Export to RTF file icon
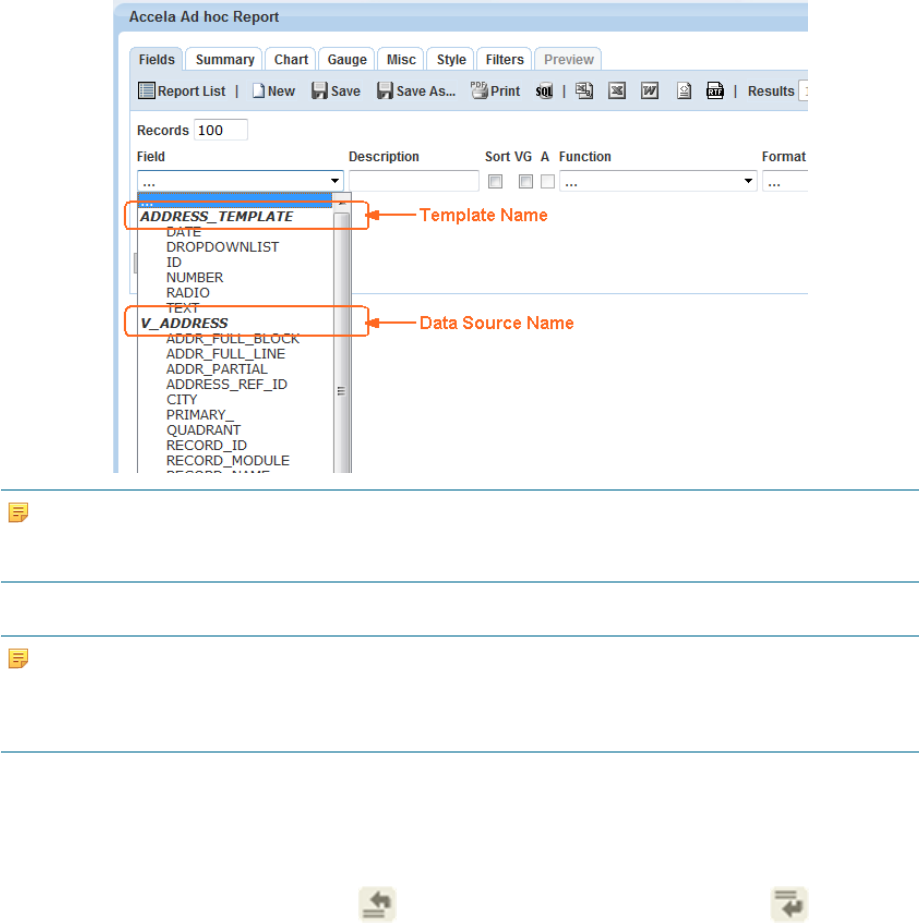Viewport: 919px width, 923px height. [715, 91]
